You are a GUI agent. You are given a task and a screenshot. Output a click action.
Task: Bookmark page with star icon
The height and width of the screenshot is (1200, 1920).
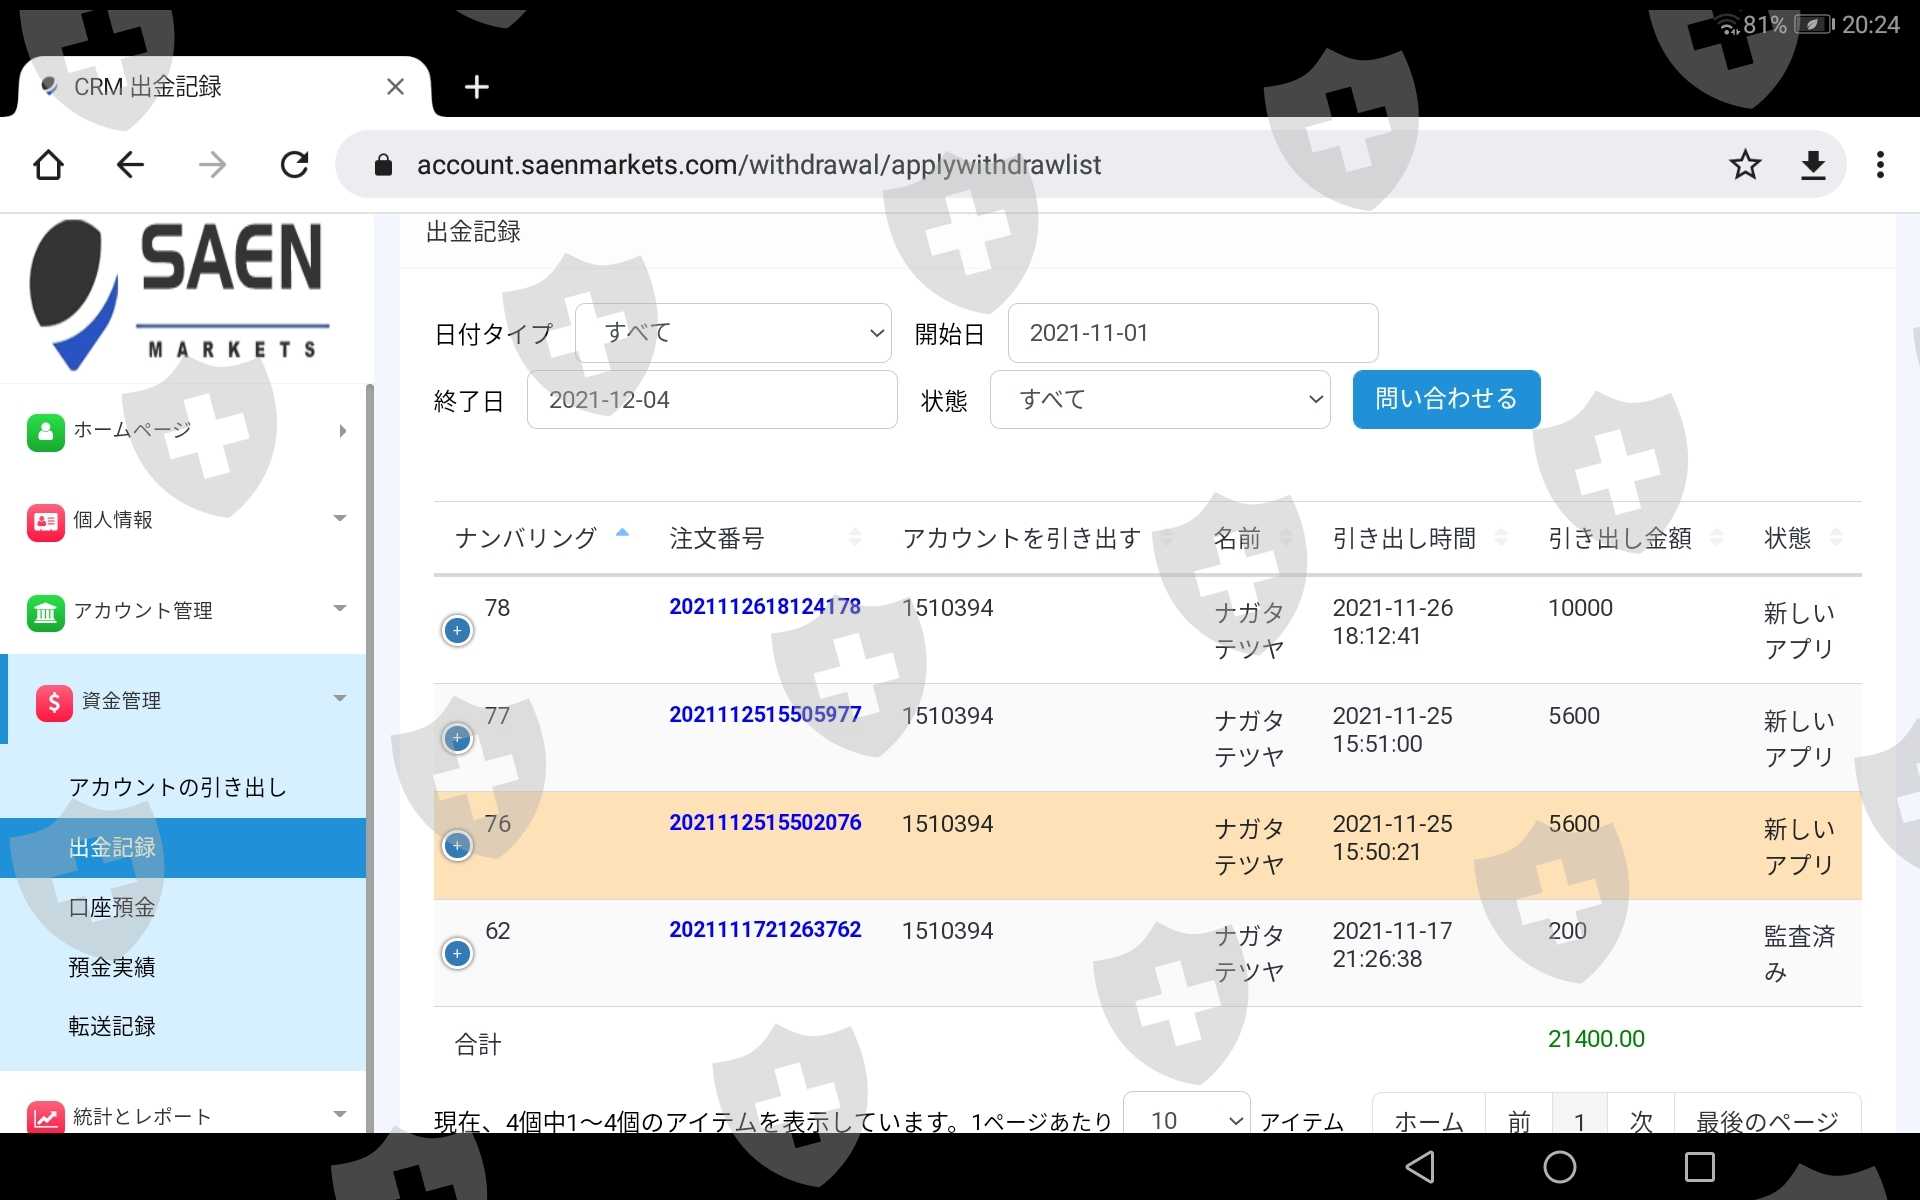pos(1745,165)
